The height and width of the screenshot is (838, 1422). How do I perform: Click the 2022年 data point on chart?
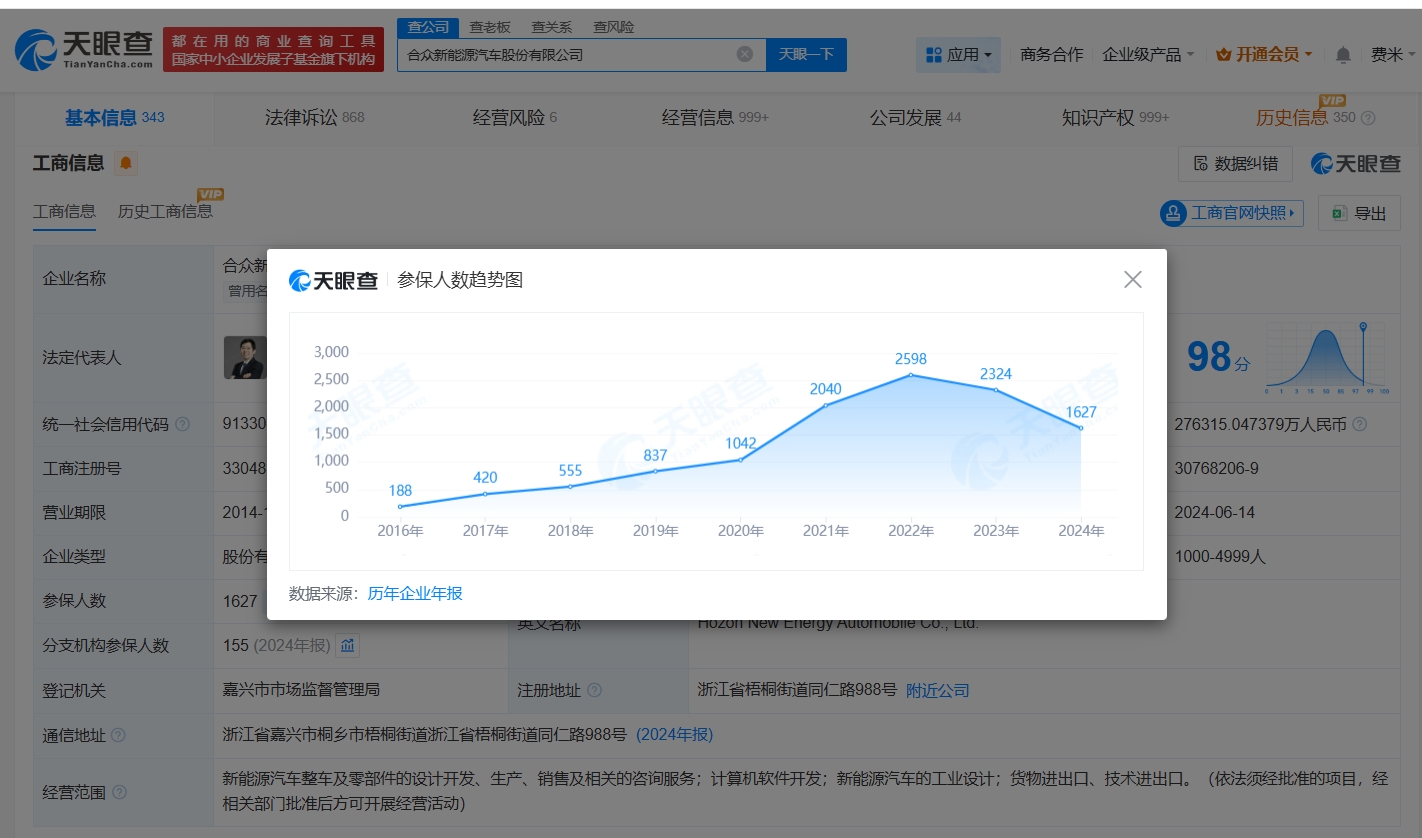(910, 375)
